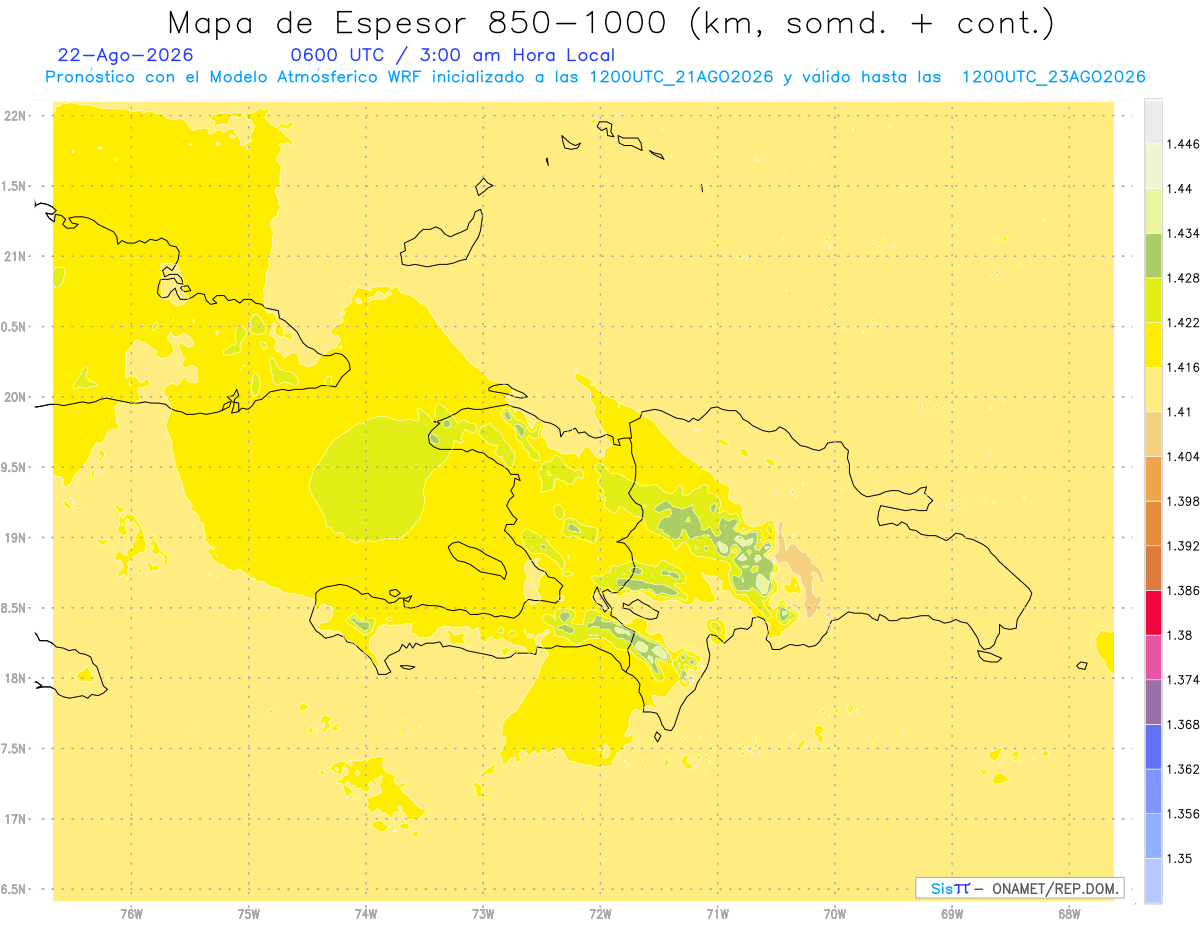This screenshot has width=1200, height=927.
Task: Click the purple legend segment between 1.368 and 1.374
Action: 1153,702
